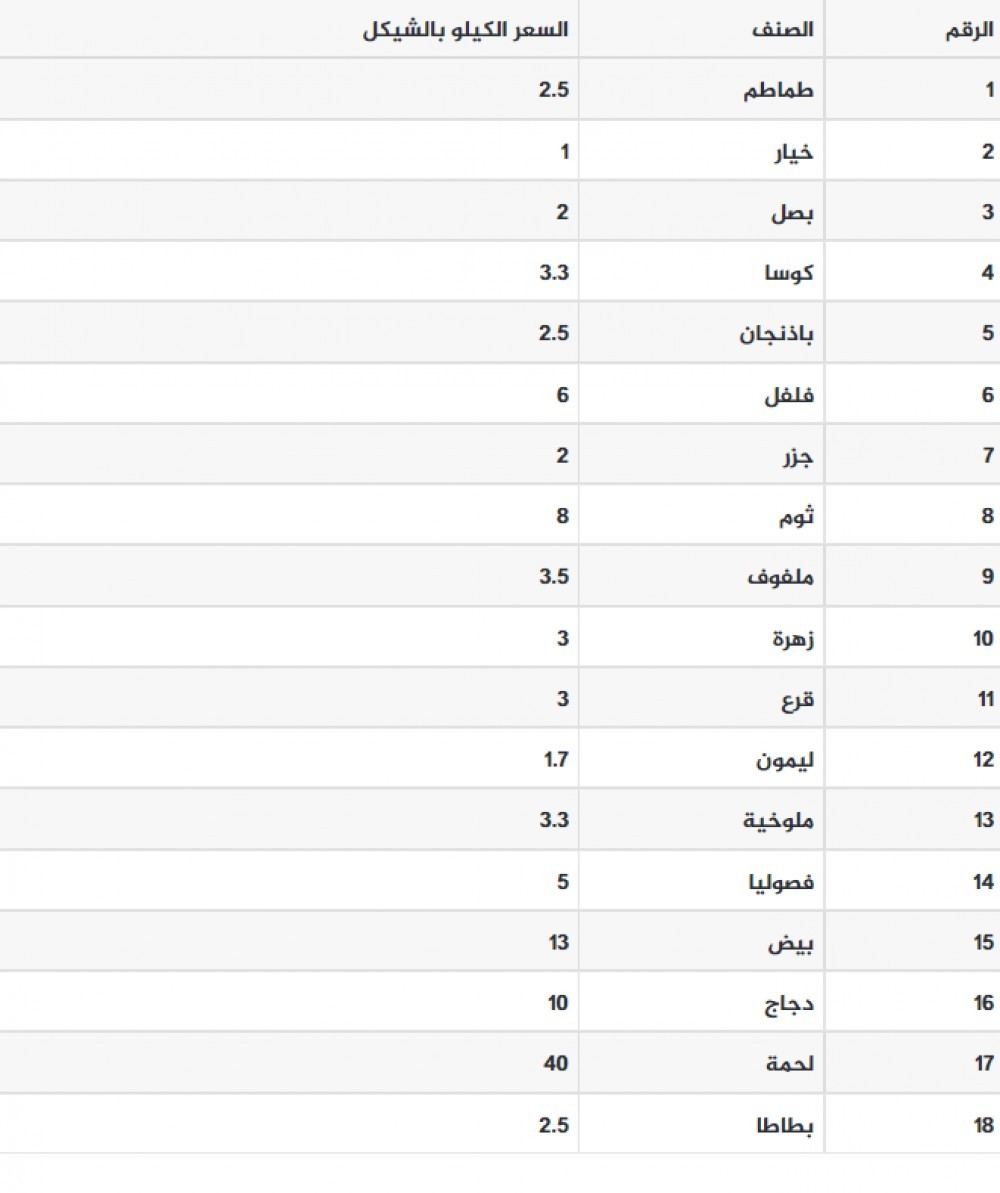This screenshot has height=1193, width=1000.
Task: Select the ملوخية product cell
Action: pyautogui.click(x=779, y=820)
